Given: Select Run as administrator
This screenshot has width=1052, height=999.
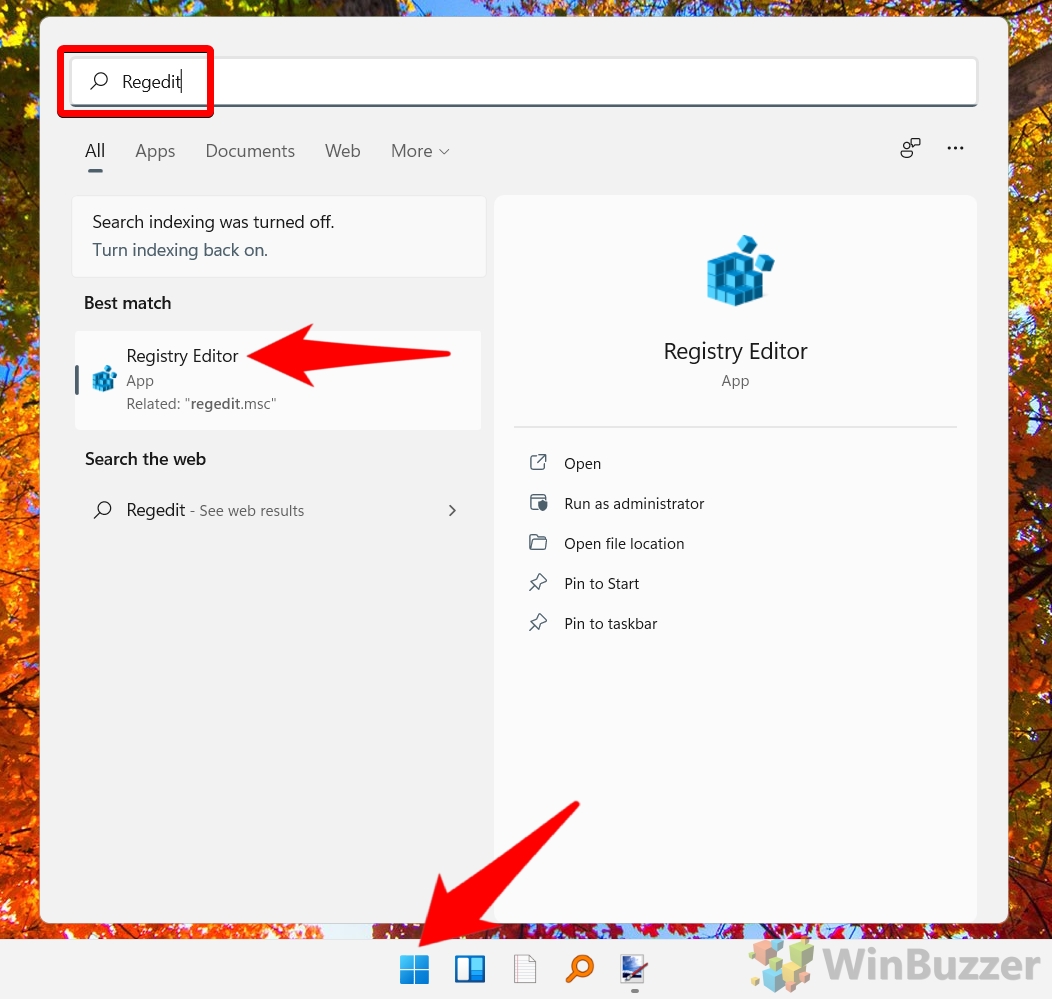Looking at the screenshot, I should coord(634,503).
